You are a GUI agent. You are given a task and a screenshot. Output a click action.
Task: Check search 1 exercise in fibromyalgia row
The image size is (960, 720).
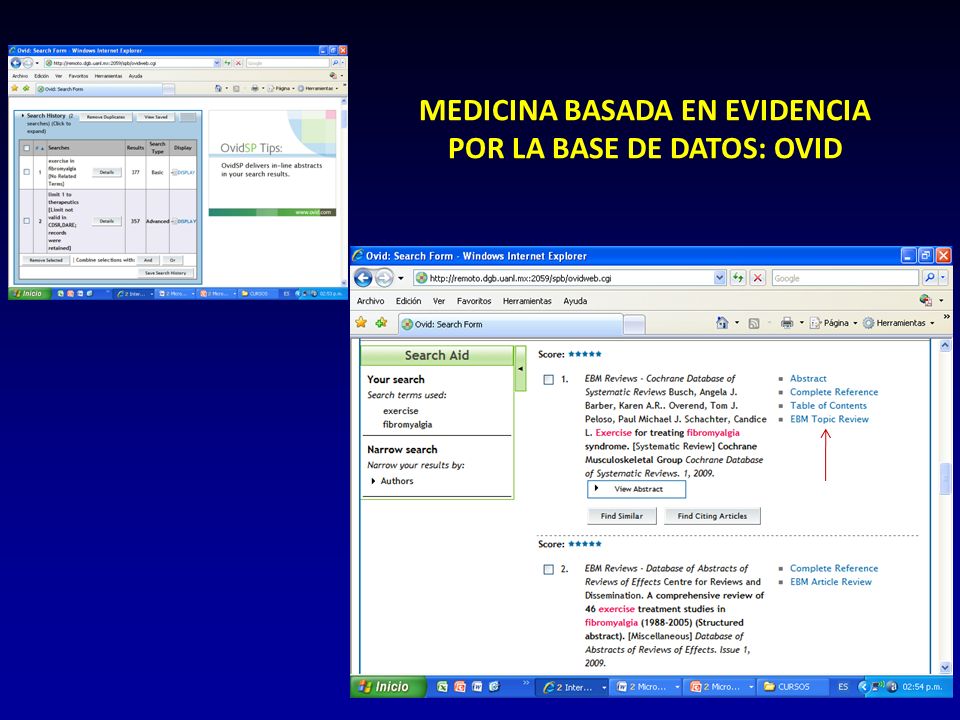click(x=26, y=172)
